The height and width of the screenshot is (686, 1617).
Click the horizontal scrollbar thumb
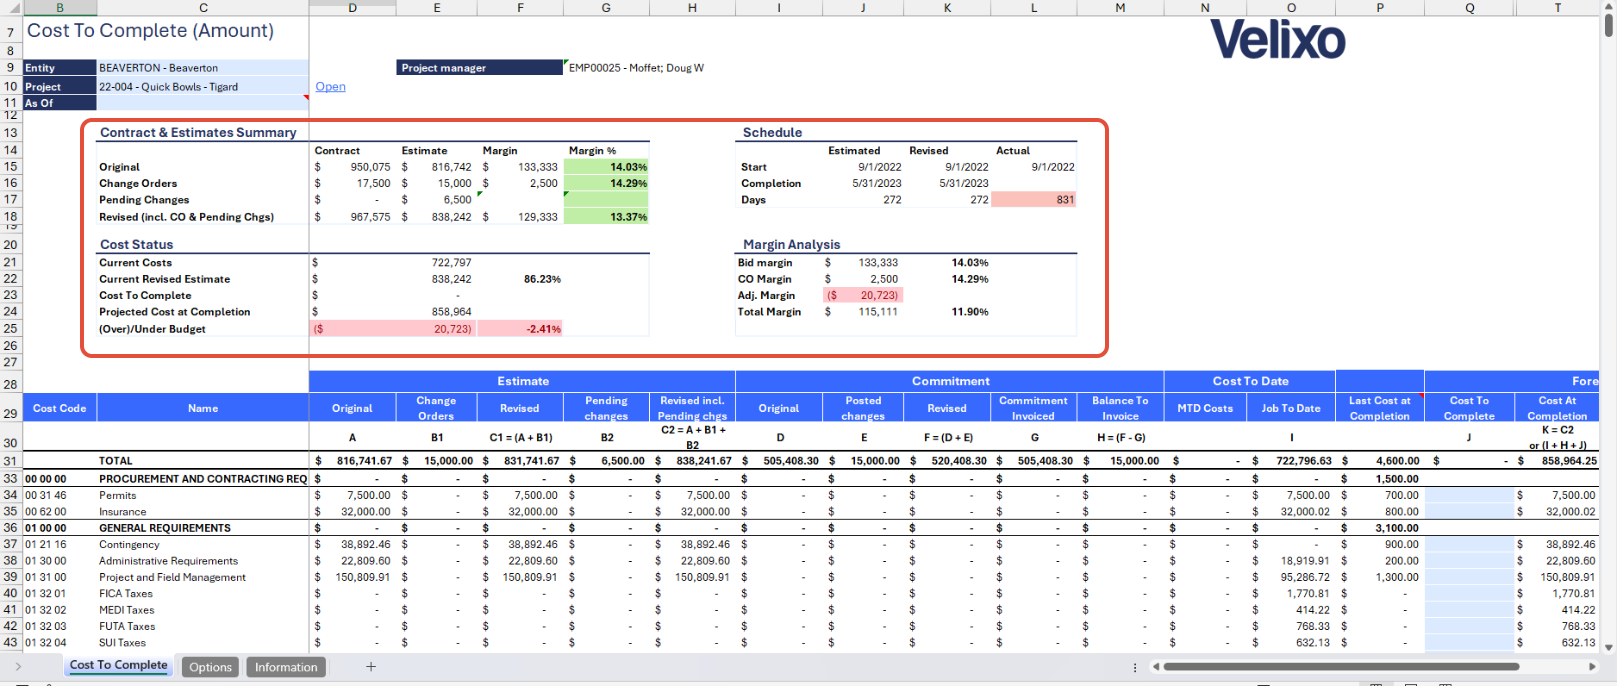point(1340,667)
